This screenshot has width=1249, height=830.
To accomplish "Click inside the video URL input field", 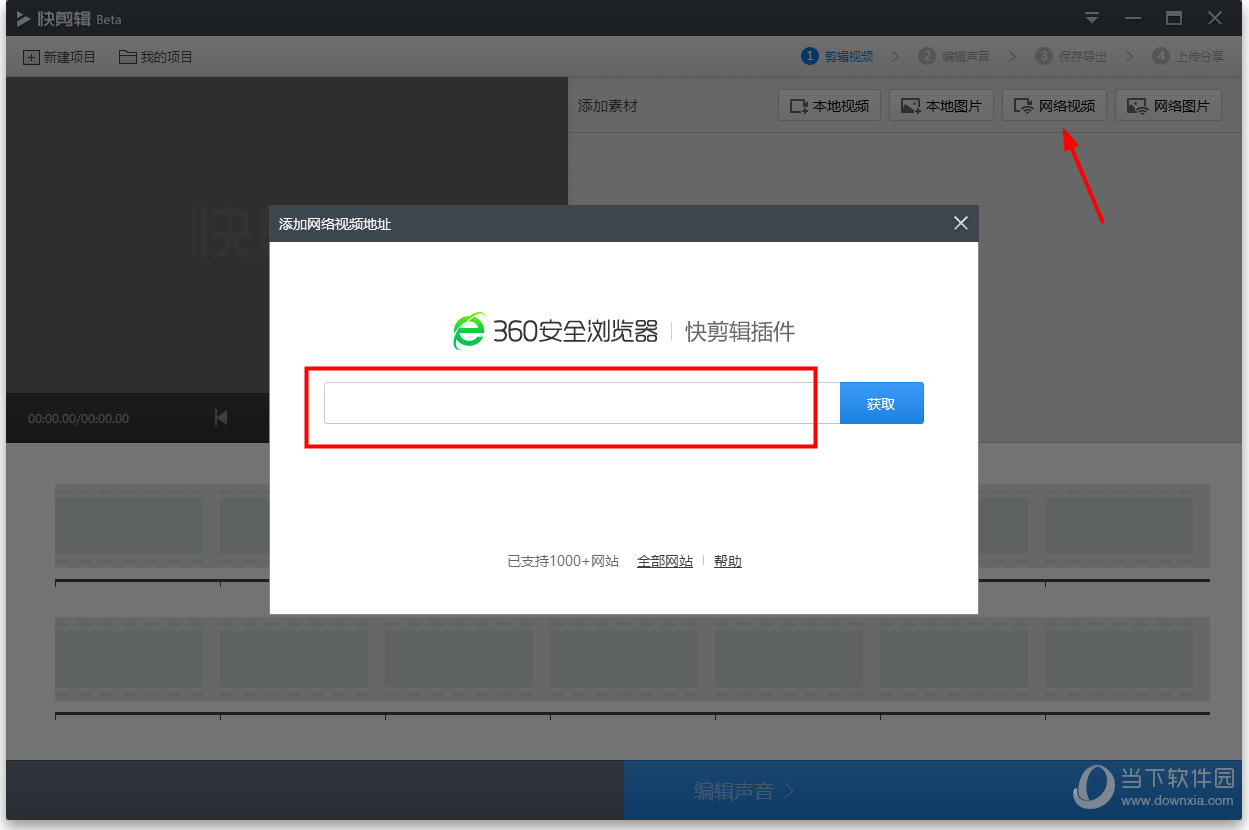I will click(x=570, y=403).
